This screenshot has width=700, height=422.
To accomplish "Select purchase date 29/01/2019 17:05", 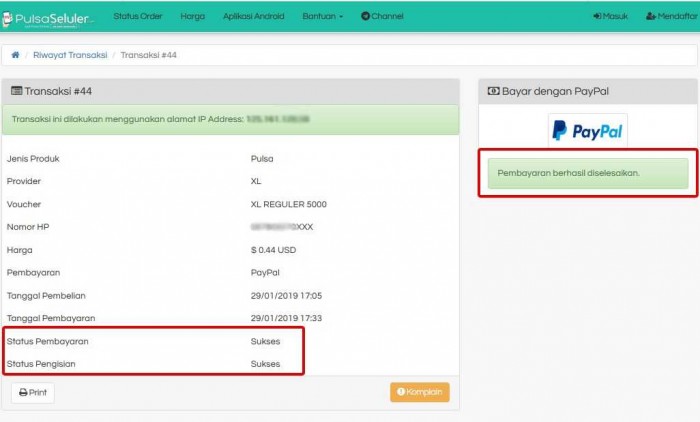I will pyautogui.click(x=286, y=296).
